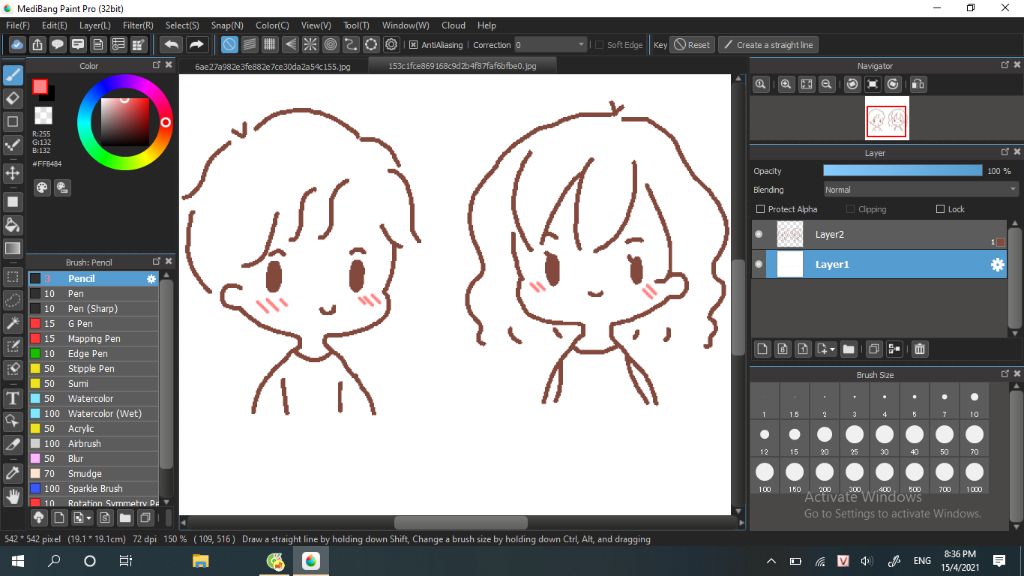1024x576 pixels.
Task: Select the Eraser tool
Action: click(x=13, y=98)
